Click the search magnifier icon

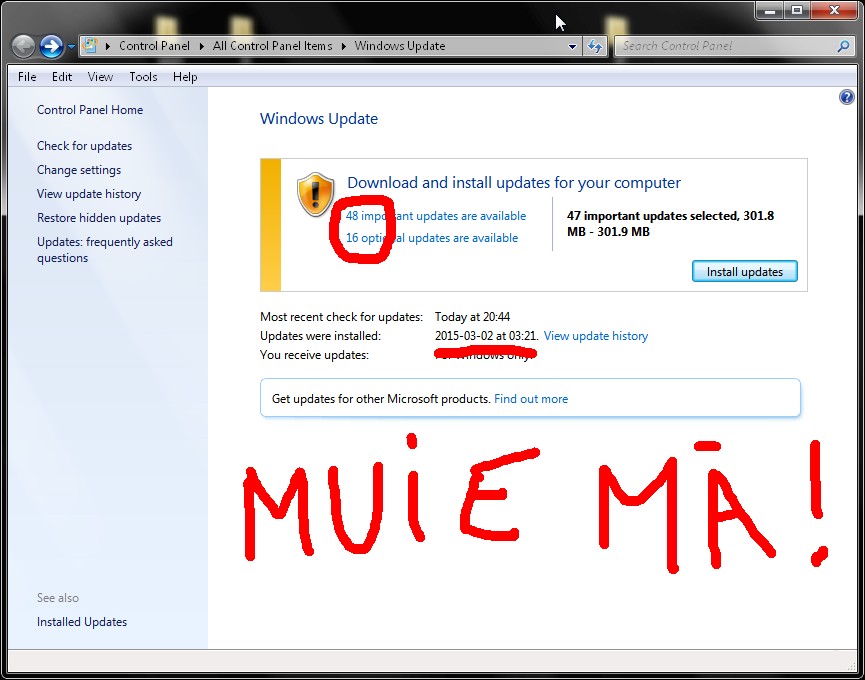tap(843, 46)
